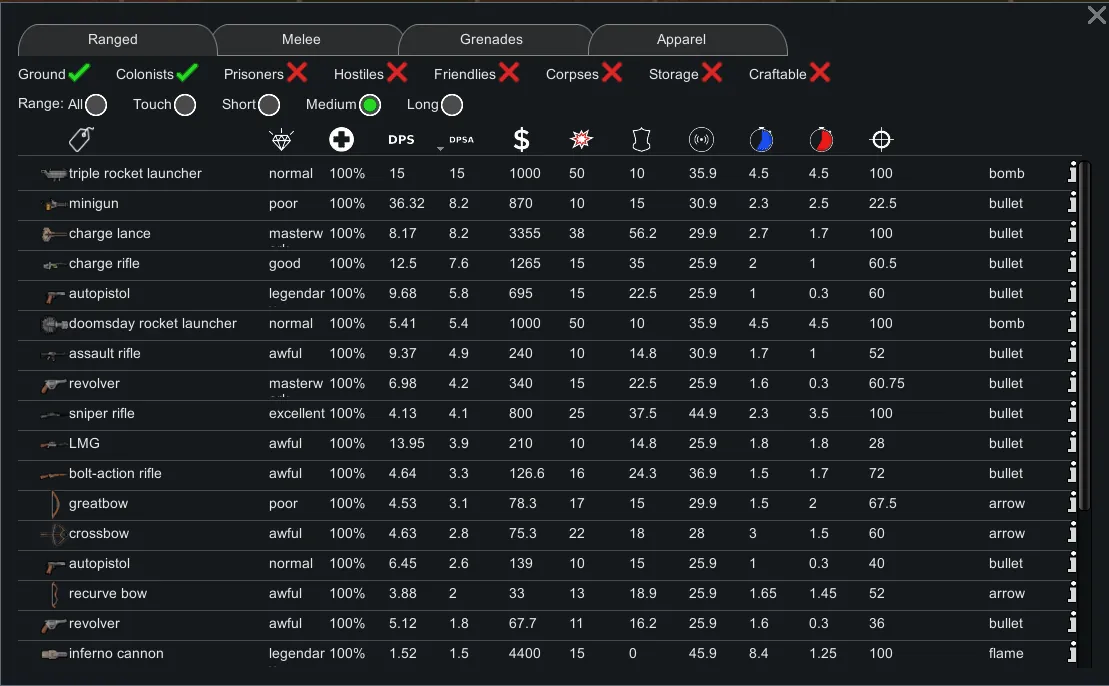Click the damage burst column icon
The width and height of the screenshot is (1109, 686).
click(x=580, y=140)
